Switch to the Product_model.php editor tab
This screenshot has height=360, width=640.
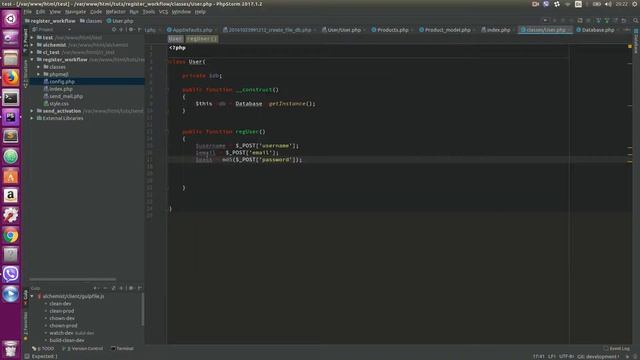447,30
